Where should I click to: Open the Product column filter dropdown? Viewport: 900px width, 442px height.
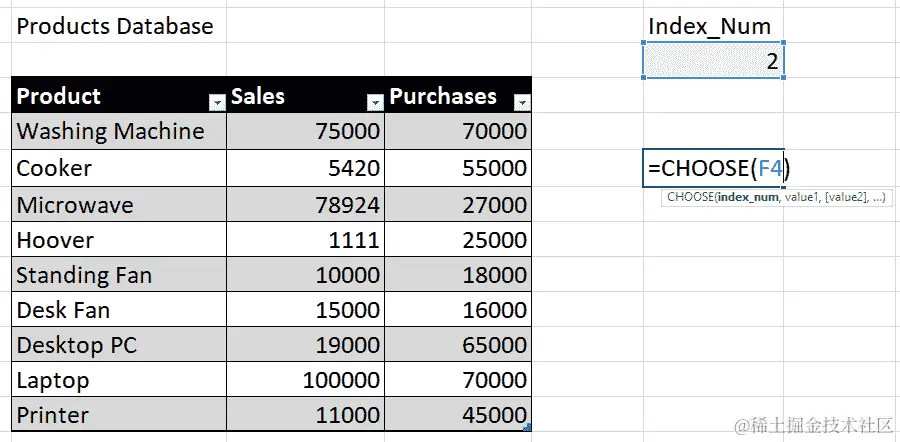pyautogui.click(x=216, y=103)
